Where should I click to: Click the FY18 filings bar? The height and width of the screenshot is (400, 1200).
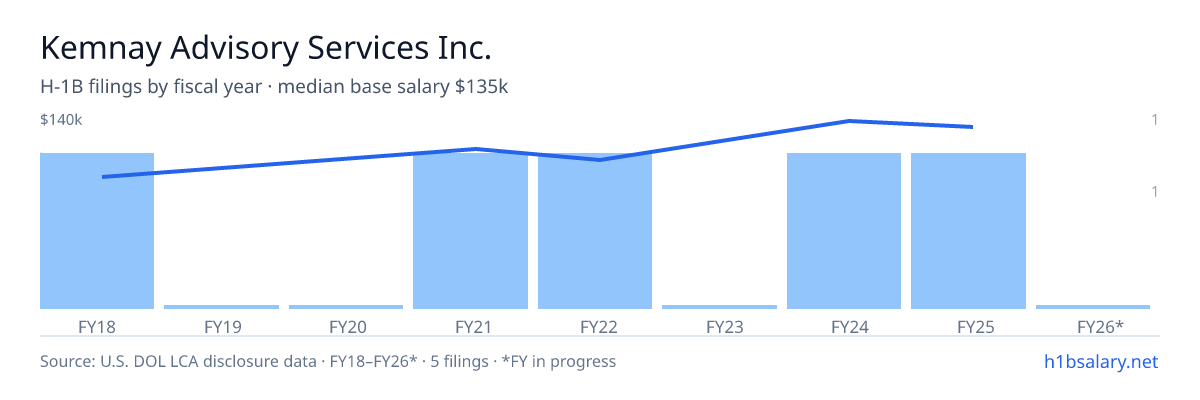tap(97, 231)
